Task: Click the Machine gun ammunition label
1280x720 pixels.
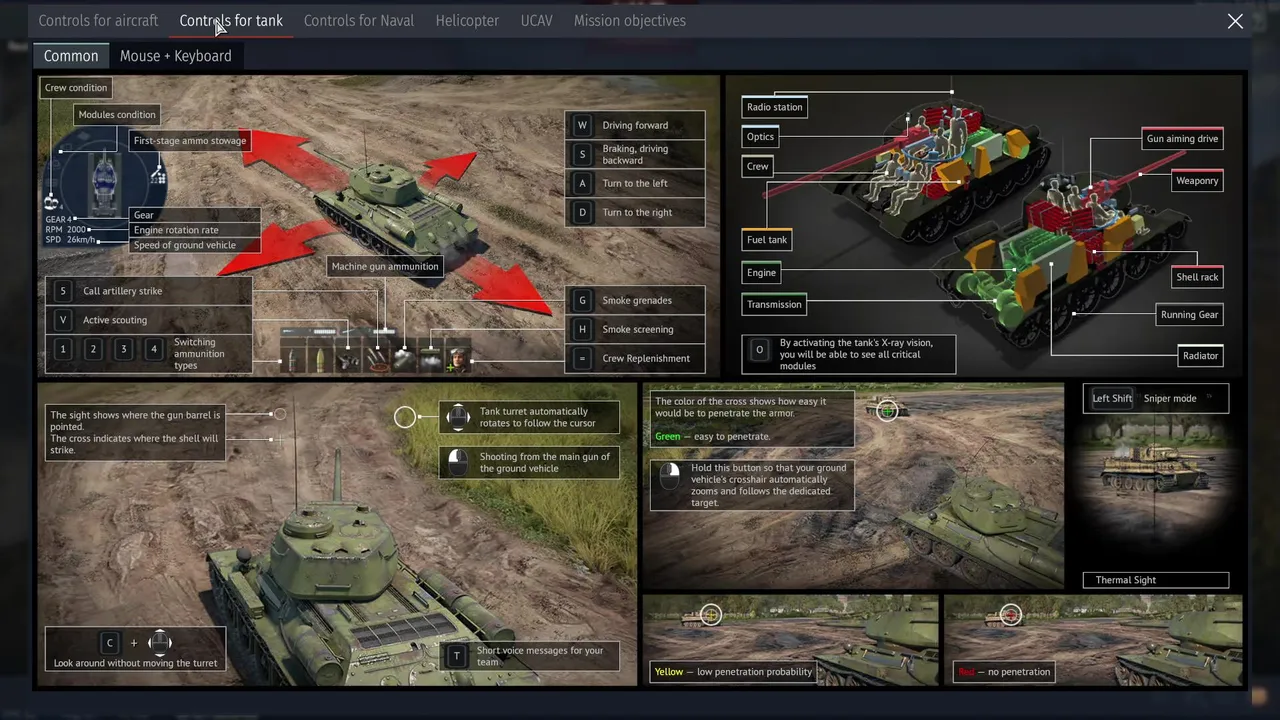Action: (x=385, y=267)
